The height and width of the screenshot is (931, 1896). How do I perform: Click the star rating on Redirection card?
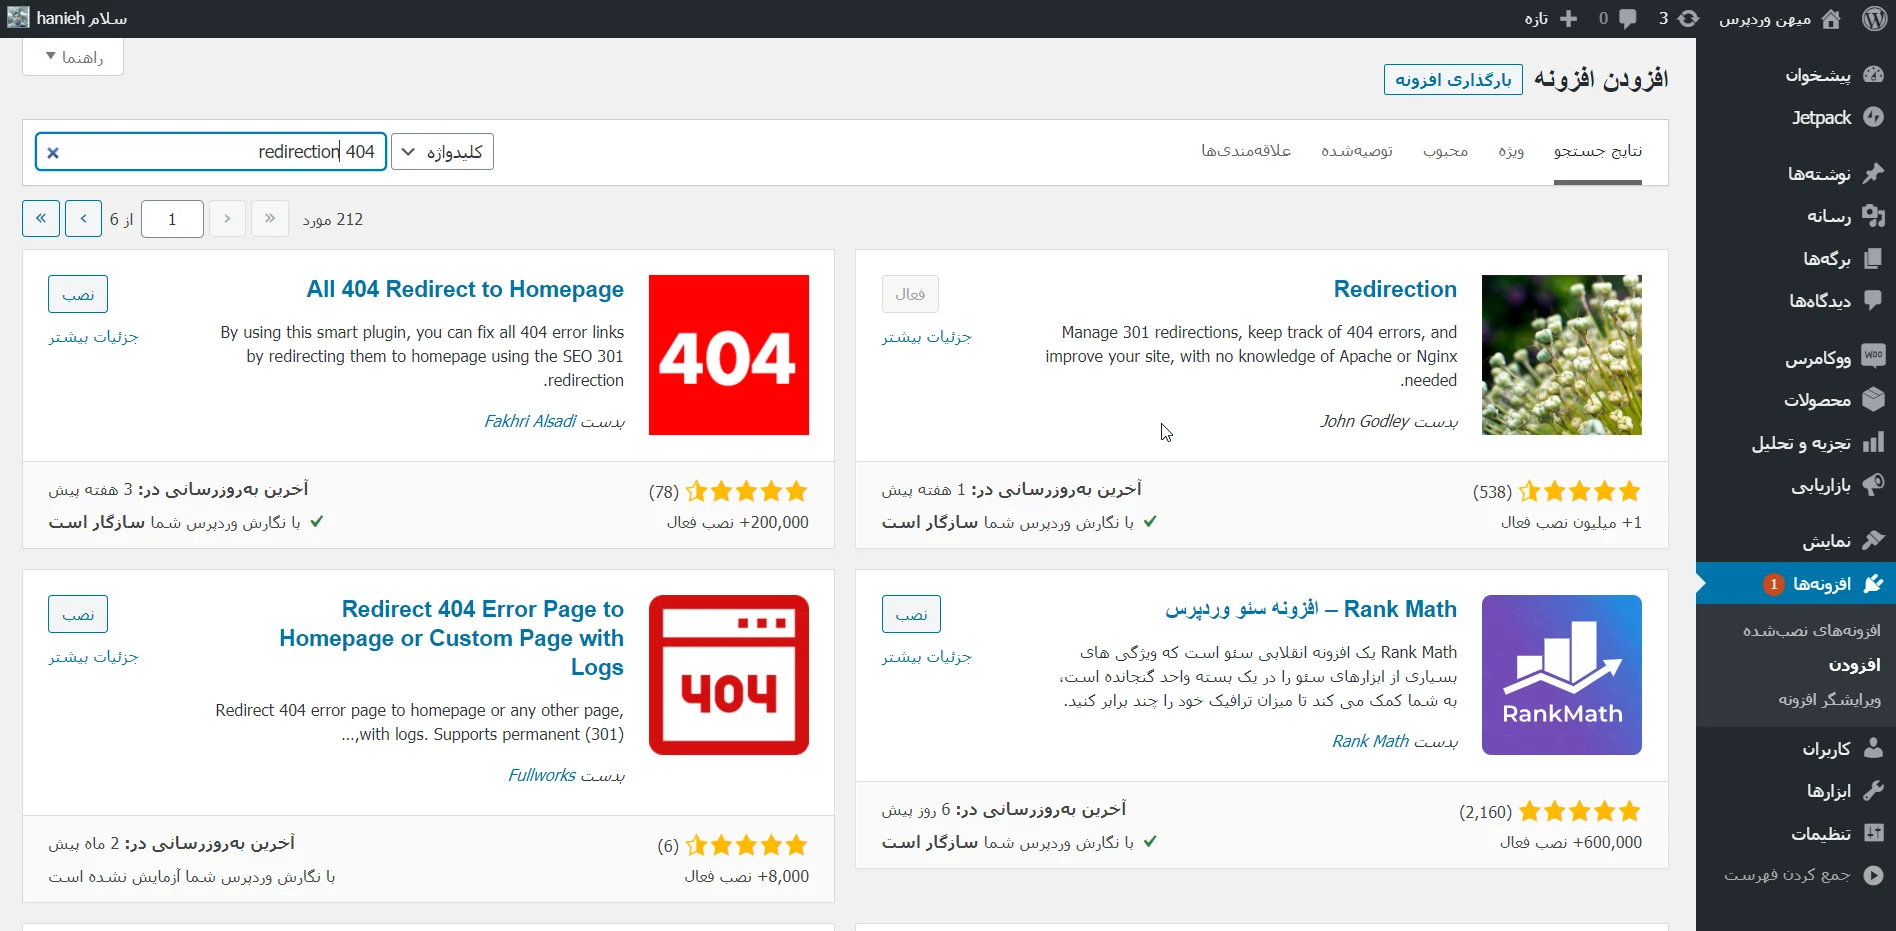pos(1580,491)
